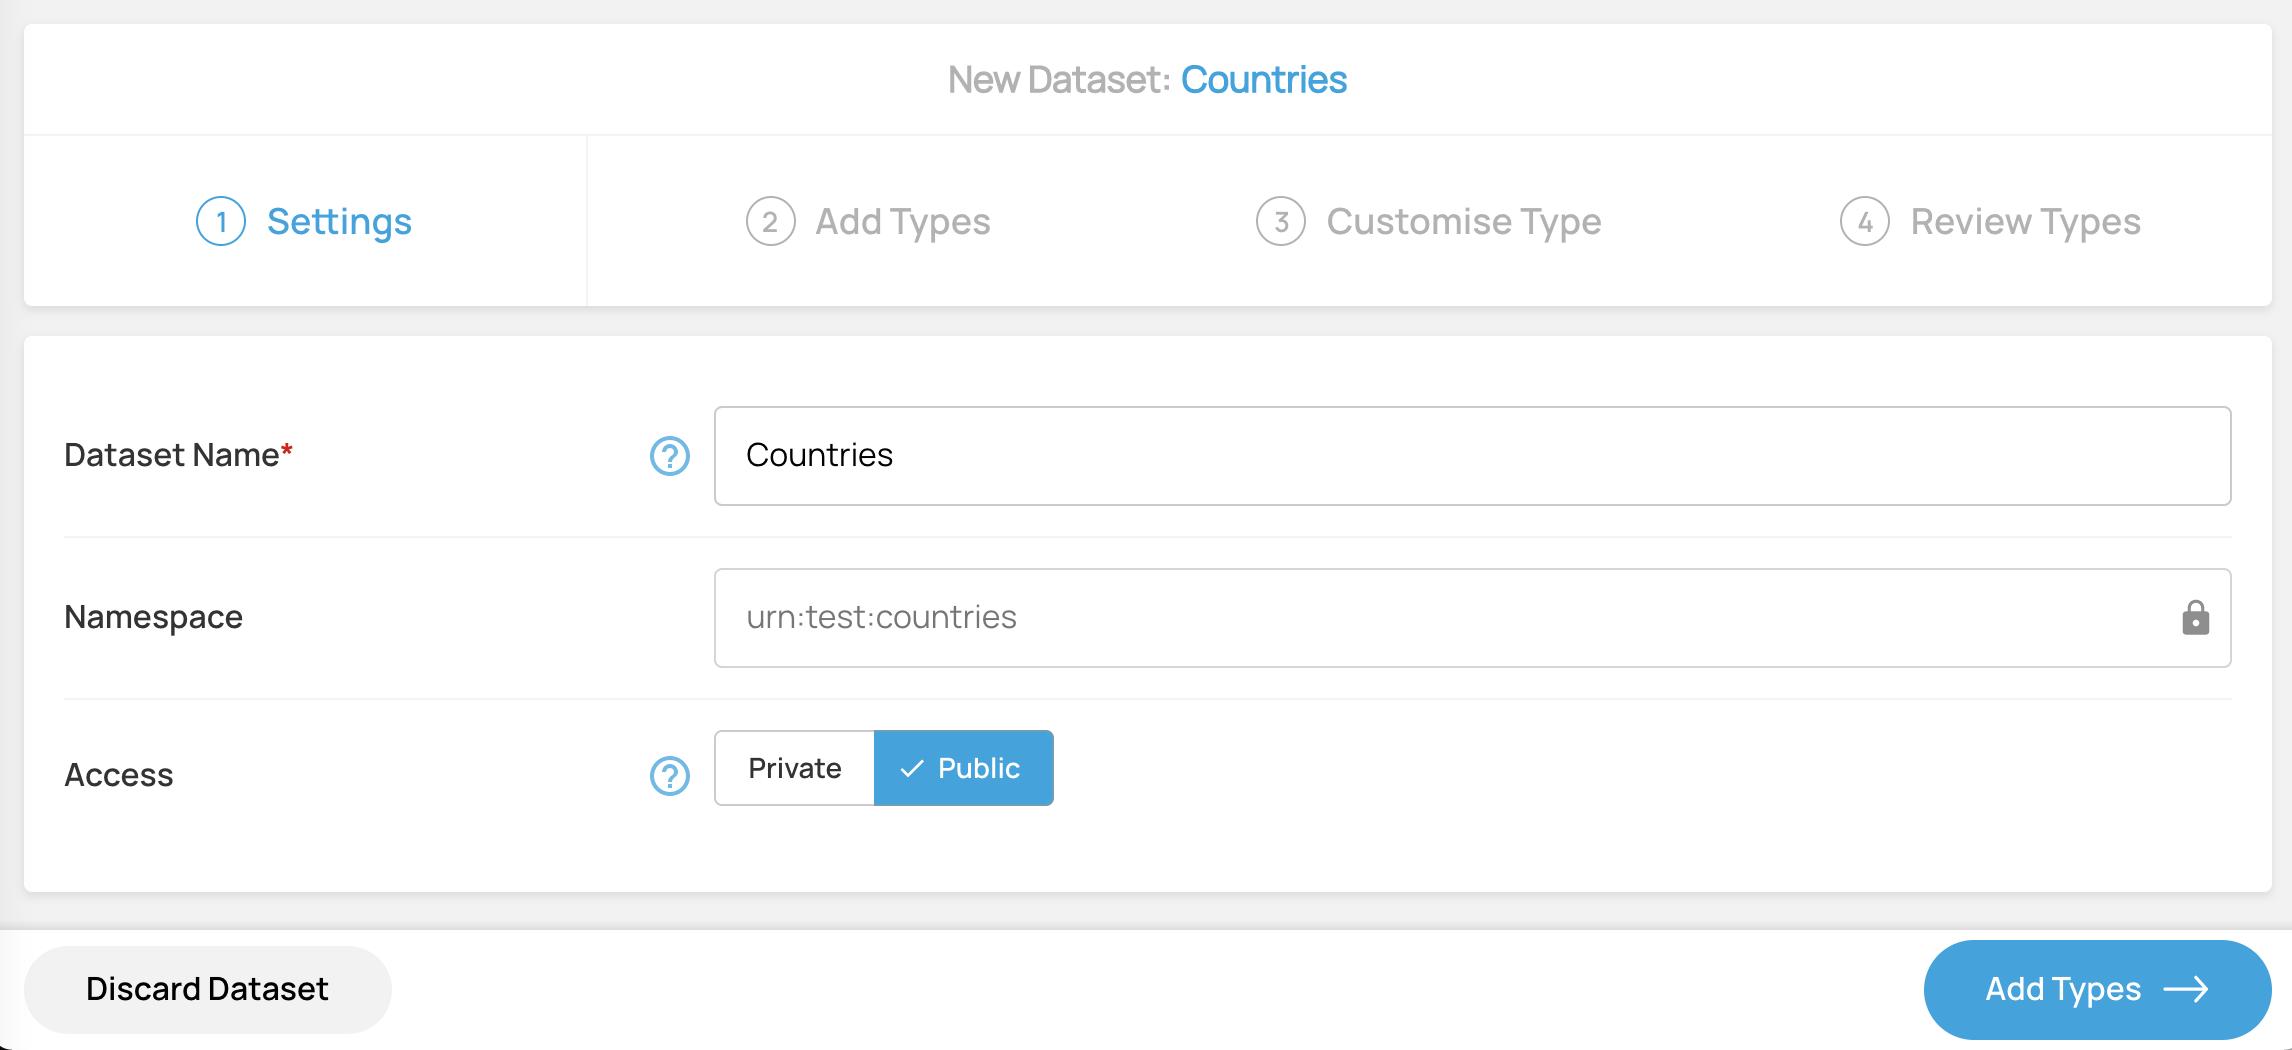Click the numbered circle for step 4
The height and width of the screenshot is (1050, 2292).
coord(1864,222)
